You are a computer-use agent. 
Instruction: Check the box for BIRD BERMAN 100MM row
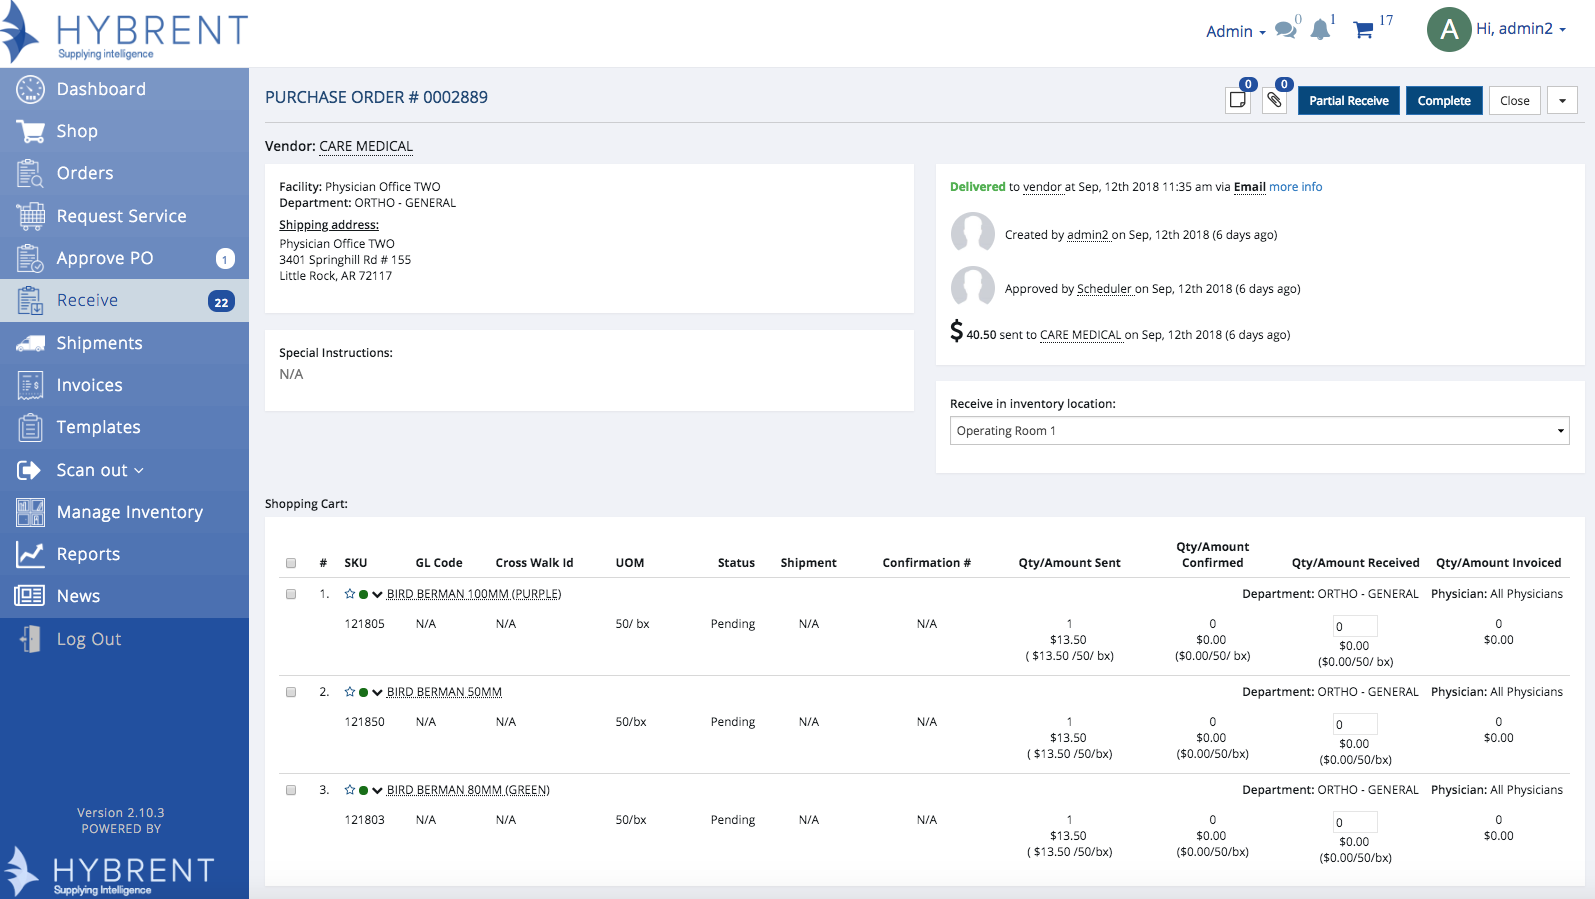(x=291, y=594)
